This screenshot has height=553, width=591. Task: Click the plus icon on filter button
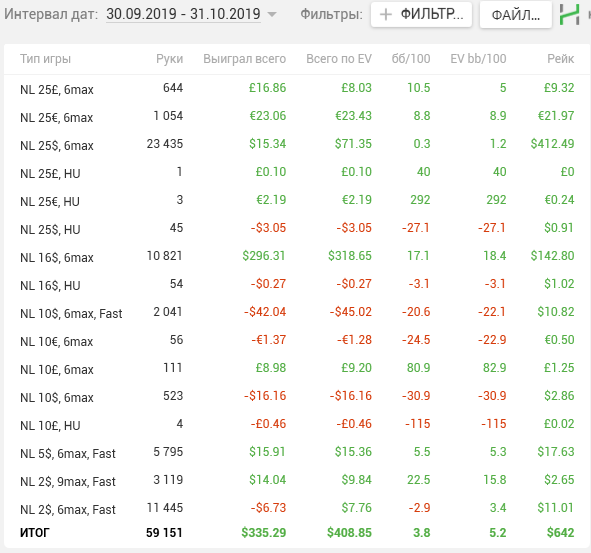coord(386,15)
